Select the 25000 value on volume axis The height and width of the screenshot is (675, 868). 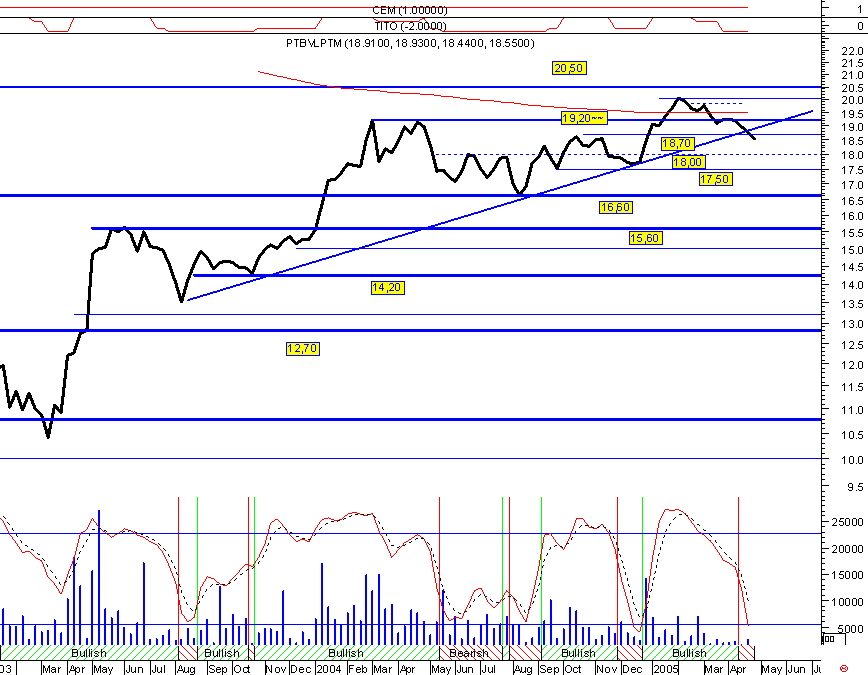point(848,522)
